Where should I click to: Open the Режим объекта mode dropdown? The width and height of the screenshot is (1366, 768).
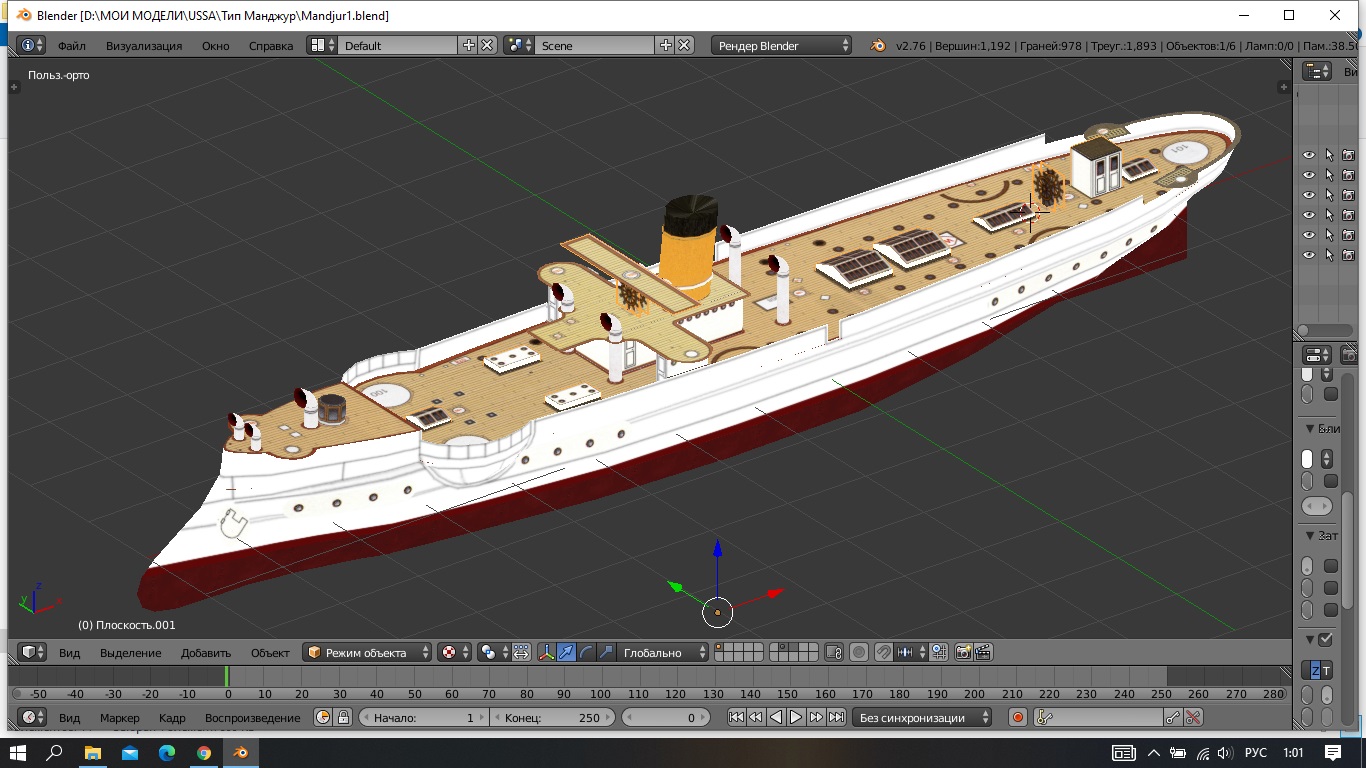coord(368,653)
